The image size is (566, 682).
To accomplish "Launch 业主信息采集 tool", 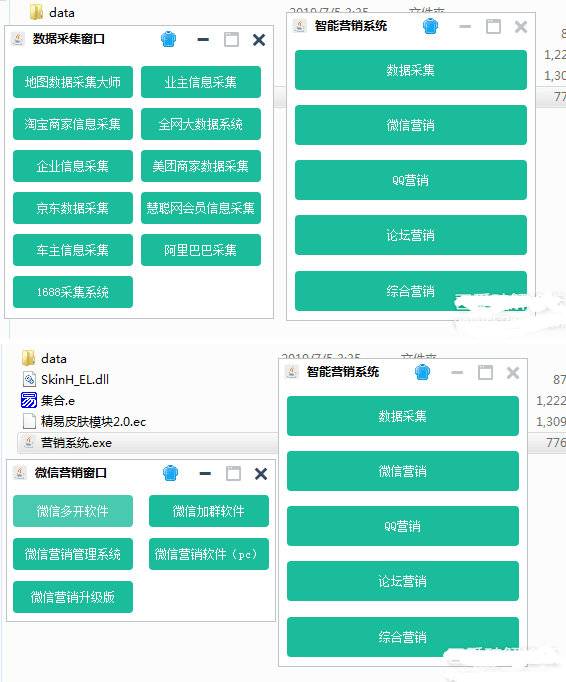I will coord(201,82).
